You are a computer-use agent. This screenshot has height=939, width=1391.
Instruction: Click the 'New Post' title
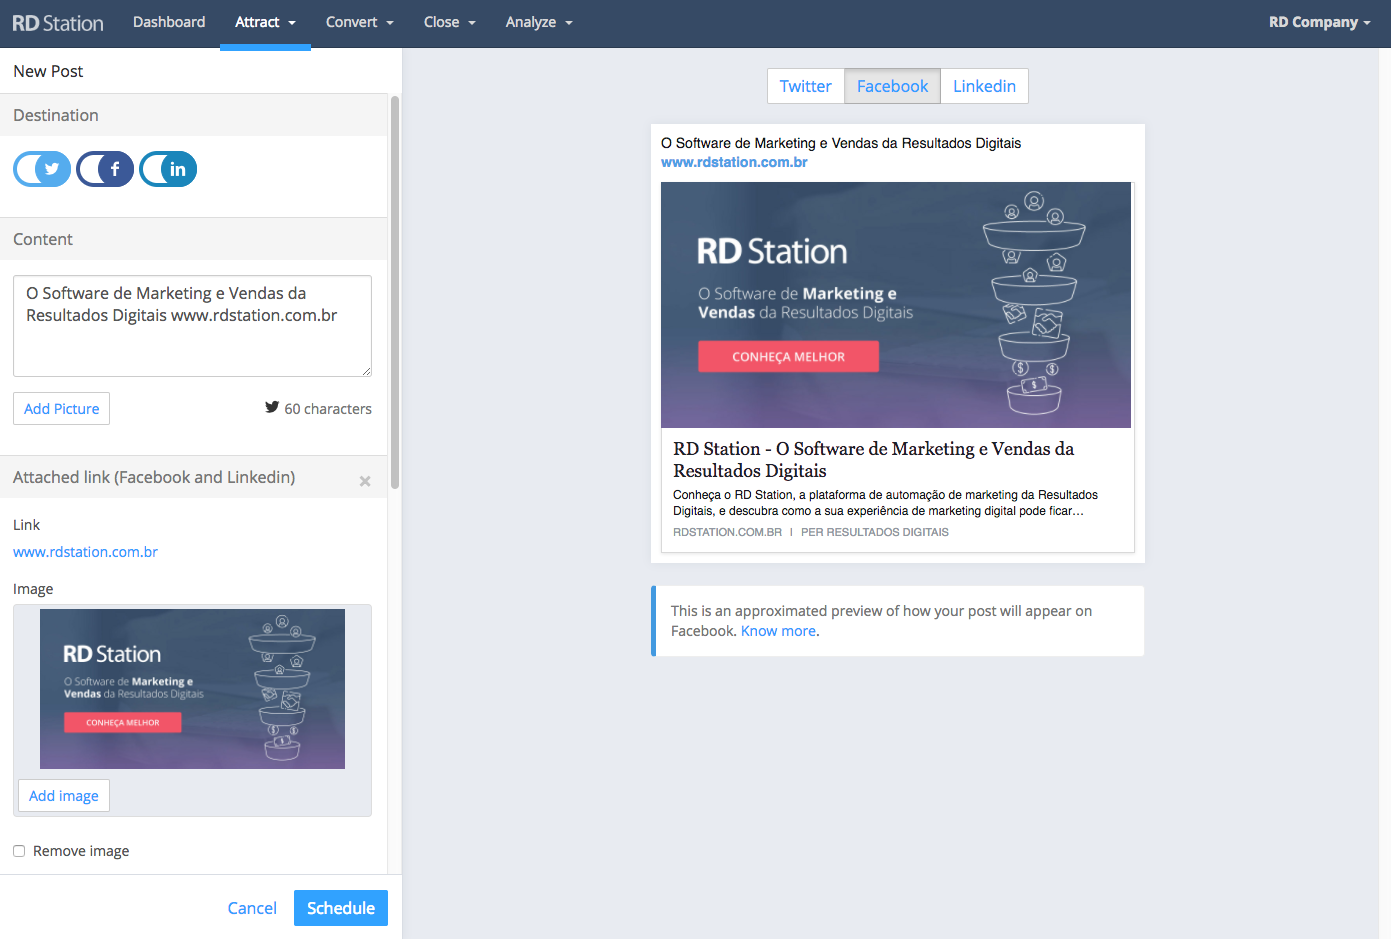48,71
